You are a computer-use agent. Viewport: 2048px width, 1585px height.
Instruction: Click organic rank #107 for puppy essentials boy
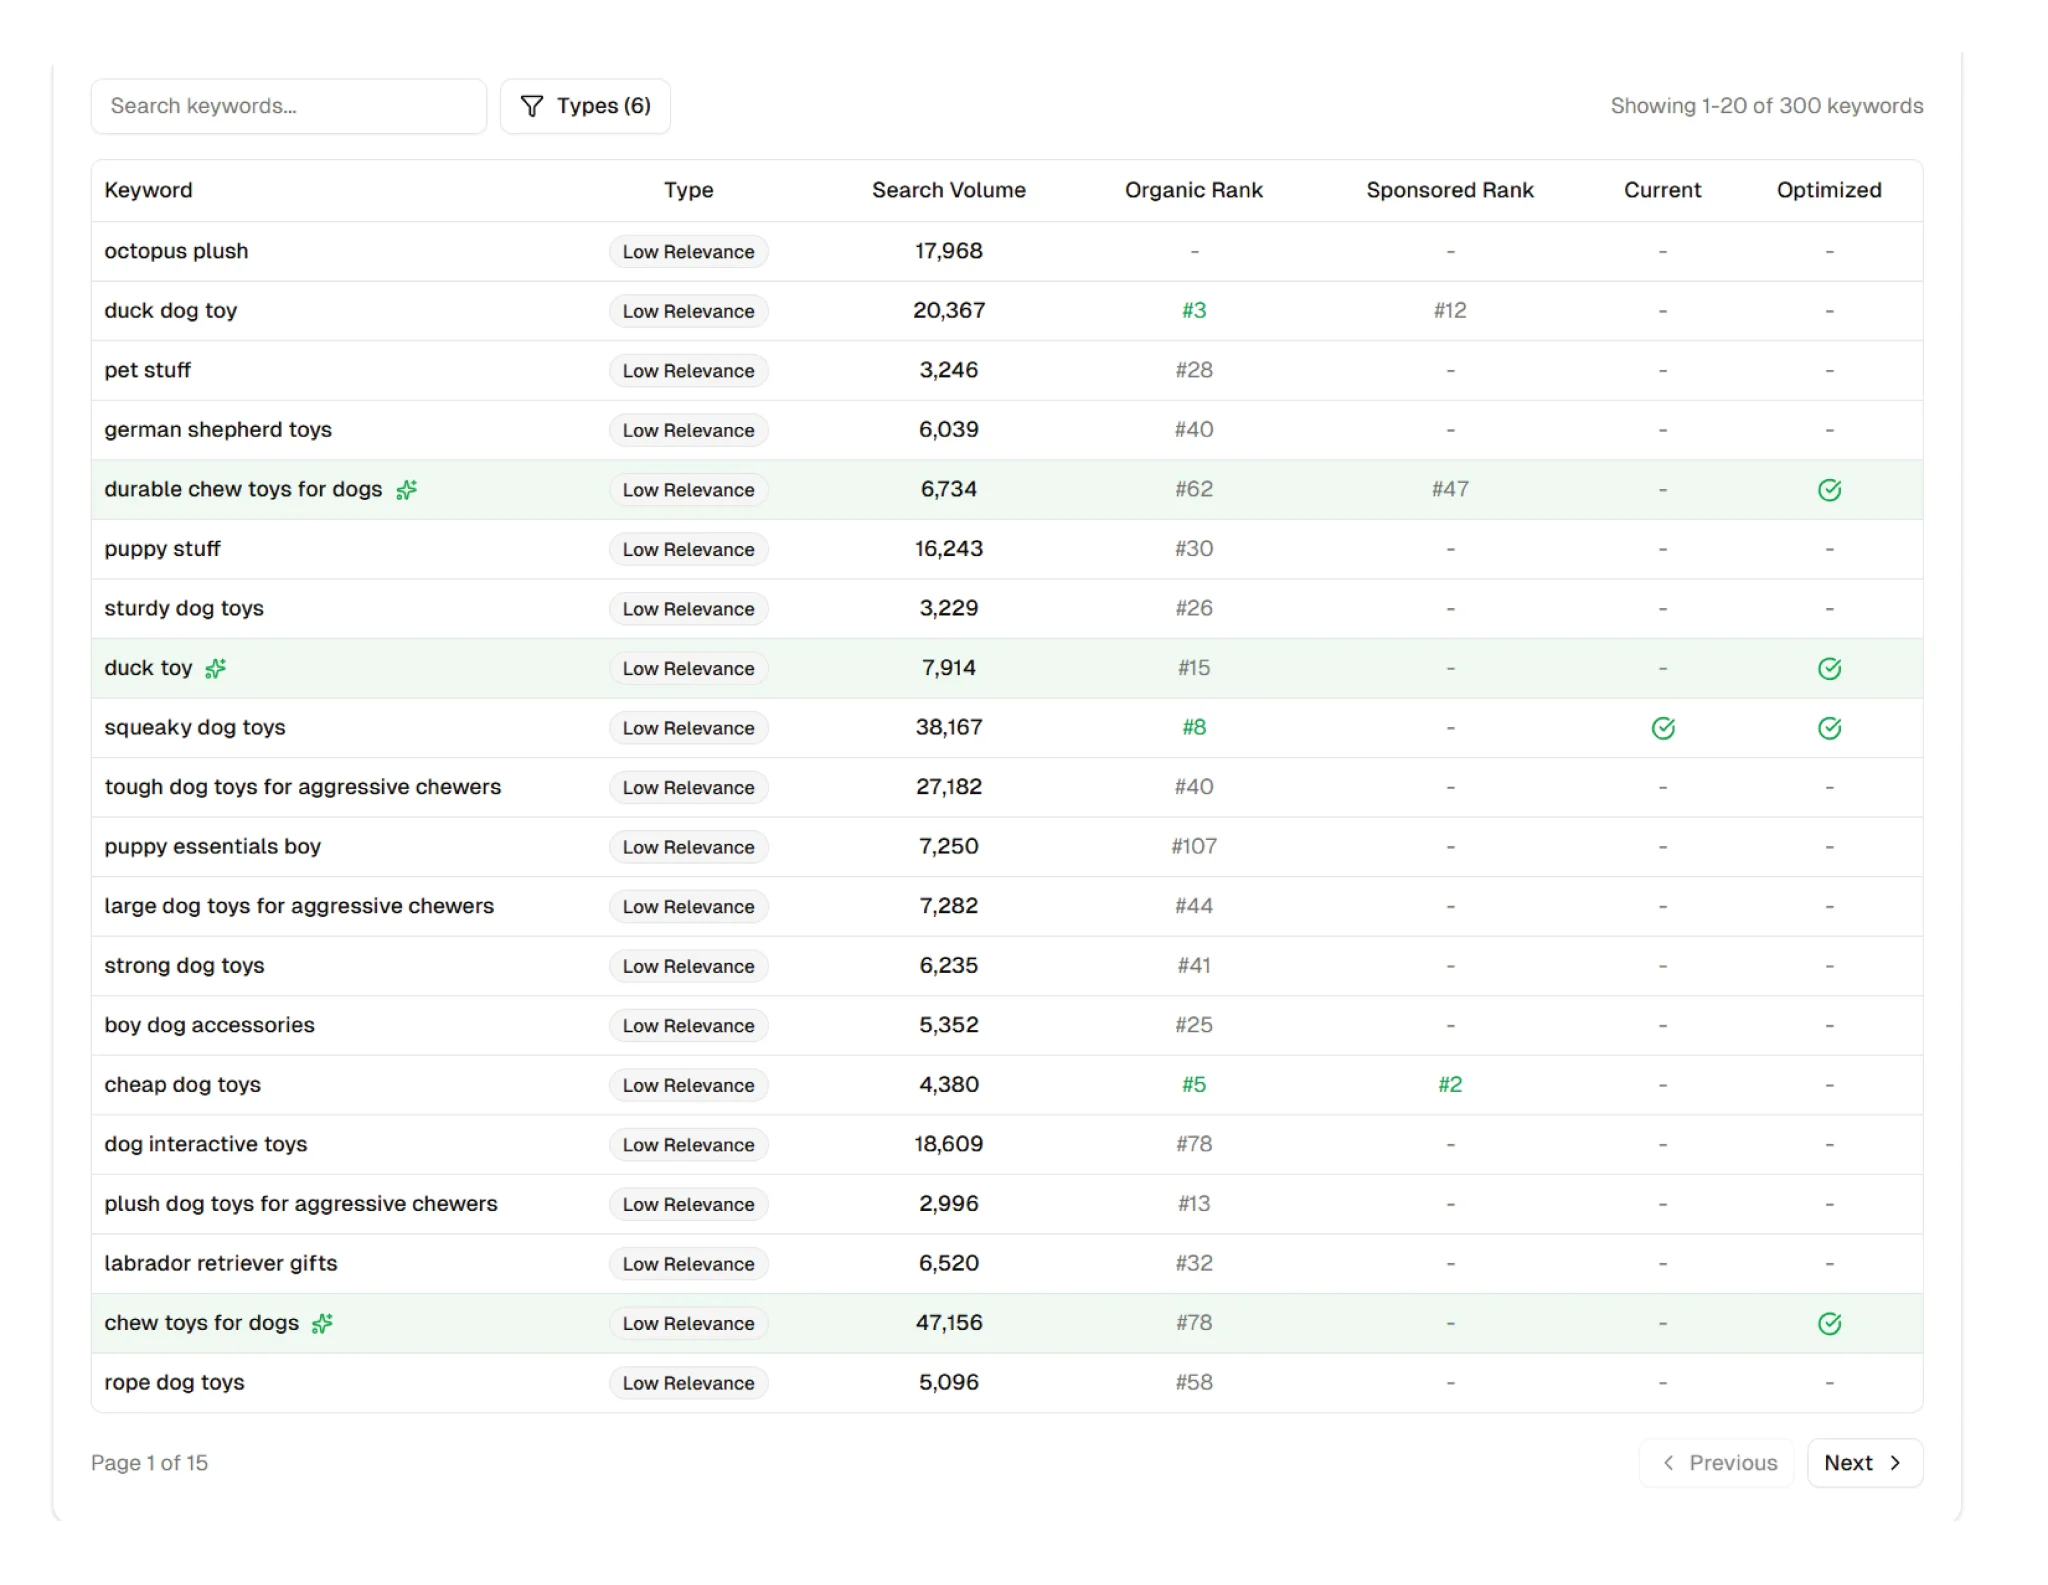click(1193, 847)
